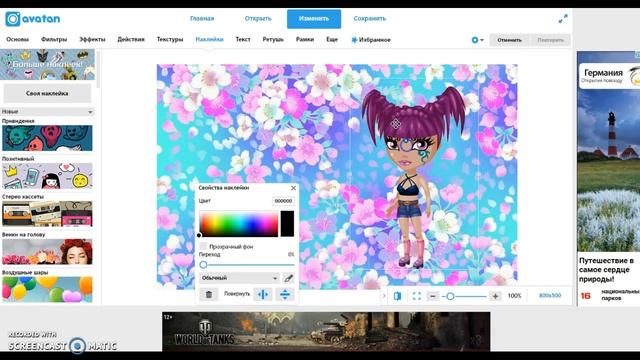The width and height of the screenshot is (640, 360).
Task: Switch to the Открыть tab
Action: 258,18
